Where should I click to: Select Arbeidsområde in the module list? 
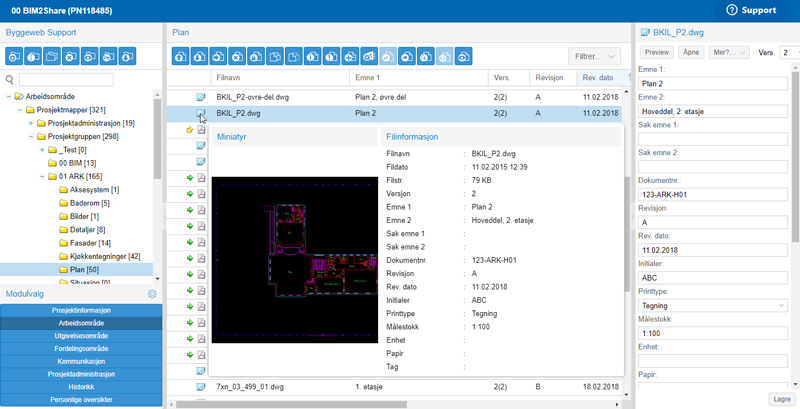click(81, 323)
